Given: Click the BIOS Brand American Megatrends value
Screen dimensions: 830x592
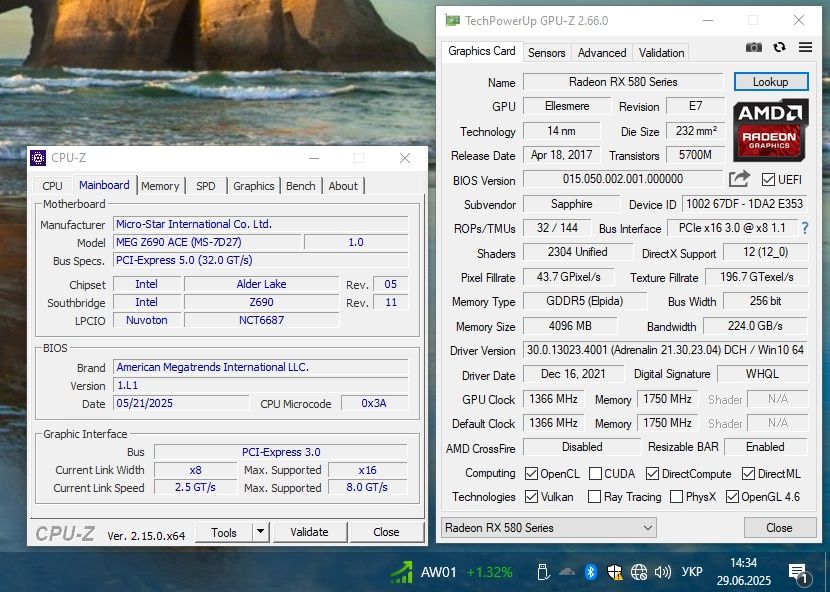Looking at the screenshot, I should click(x=260, y=367).
